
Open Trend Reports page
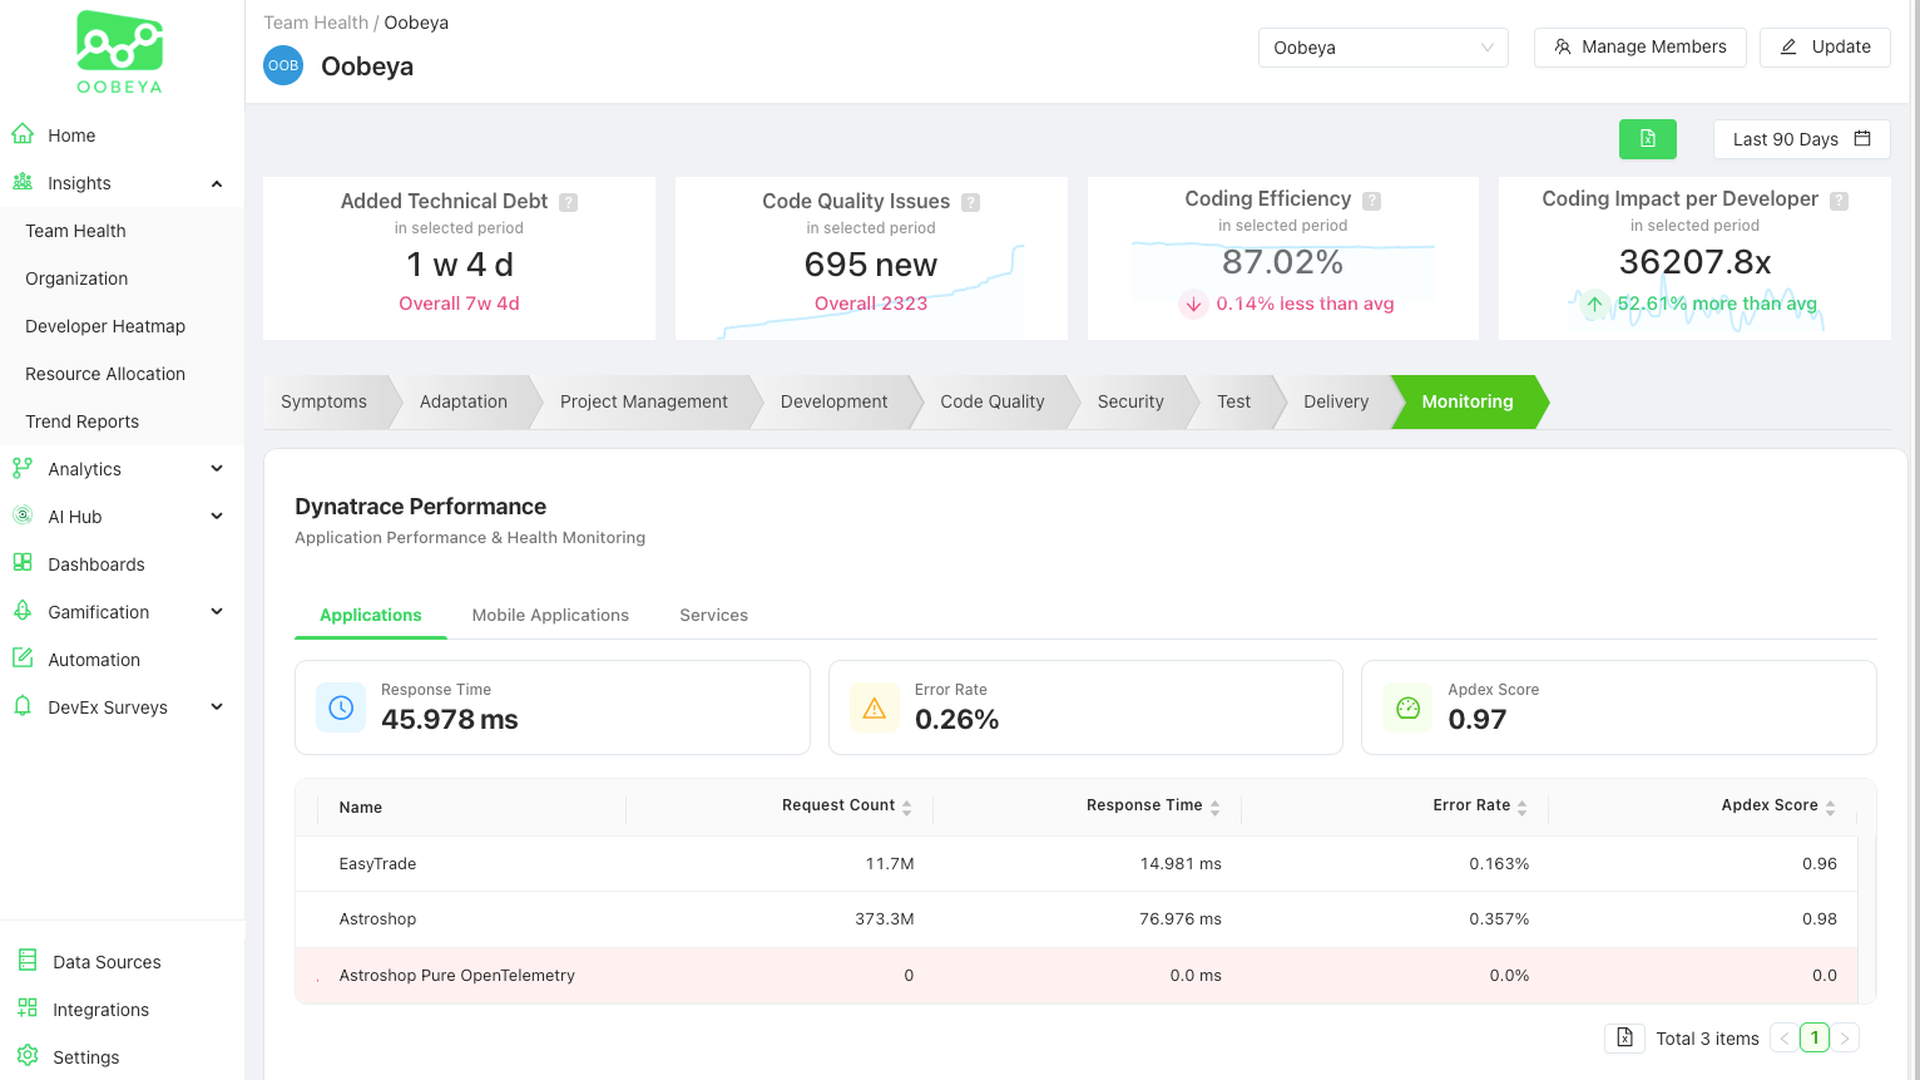[x=82, y=422]
